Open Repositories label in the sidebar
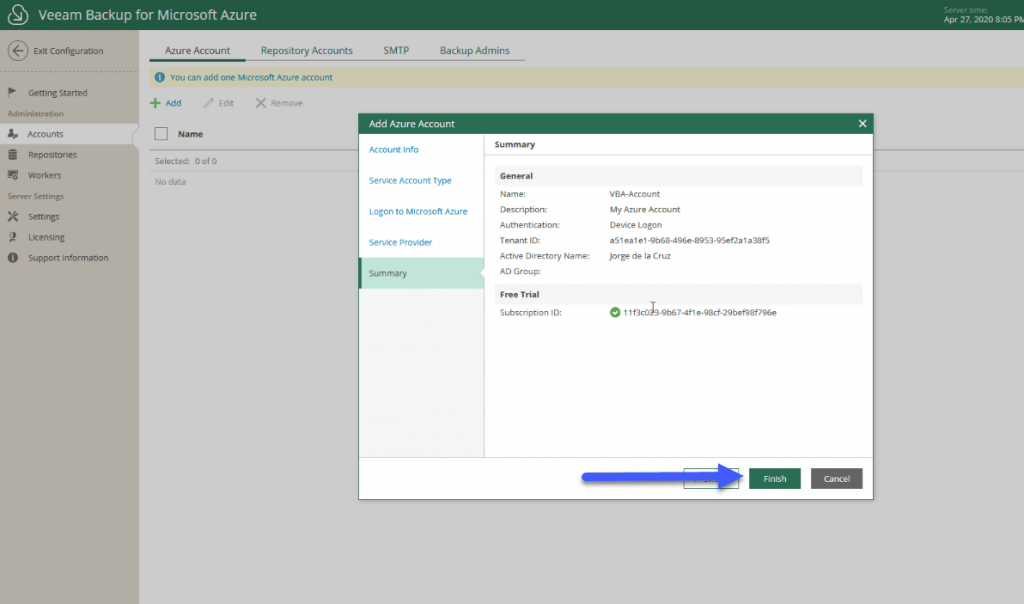The width and height of the screenshot is (1024, 604). (x=52, y=155)
